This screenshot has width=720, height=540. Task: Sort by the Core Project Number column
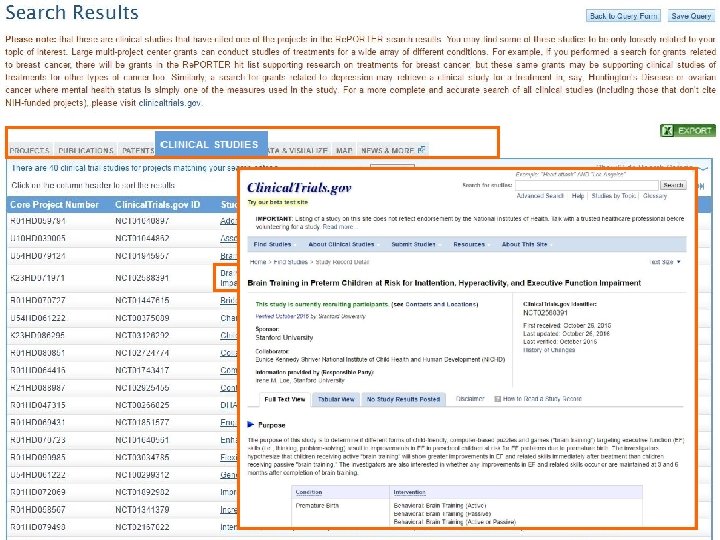tap(54, 205)
